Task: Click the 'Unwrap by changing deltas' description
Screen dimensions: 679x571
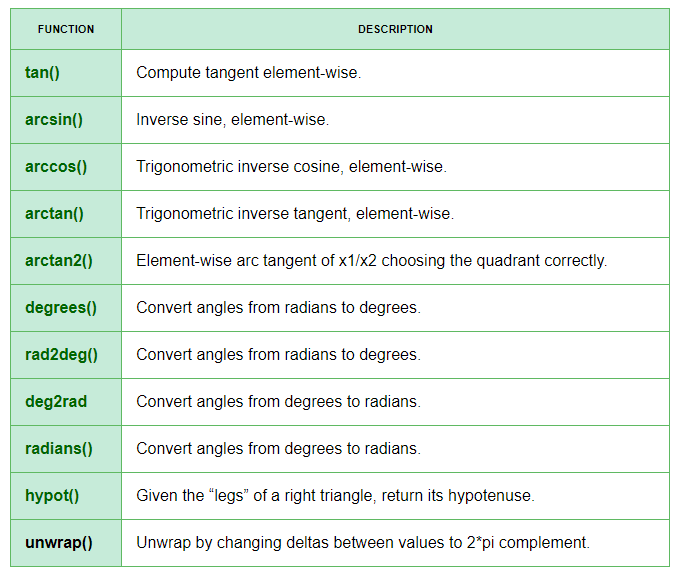Action: point(363,543)
